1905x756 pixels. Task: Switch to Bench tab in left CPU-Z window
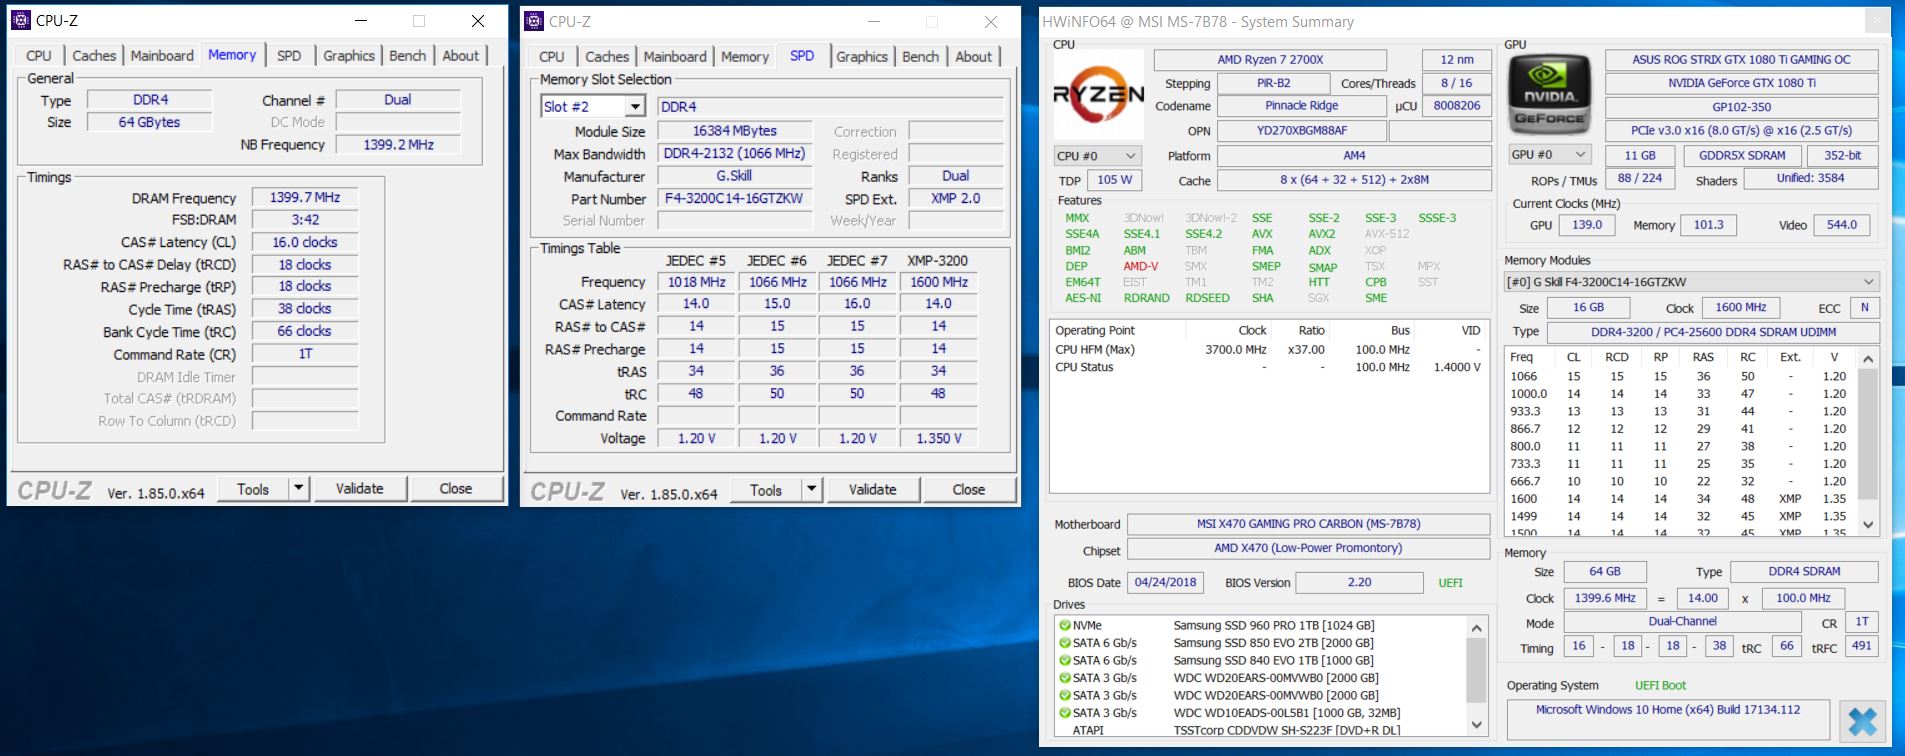(x=407, y=56)
